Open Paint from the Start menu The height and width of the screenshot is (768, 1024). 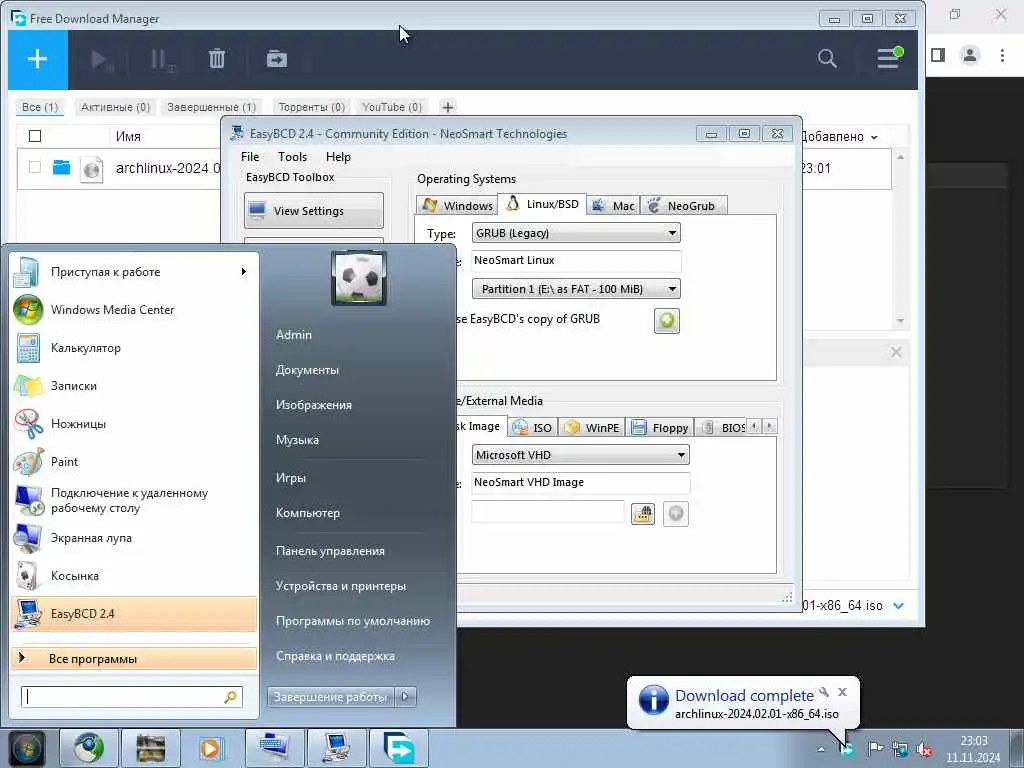tap(134, 462)
